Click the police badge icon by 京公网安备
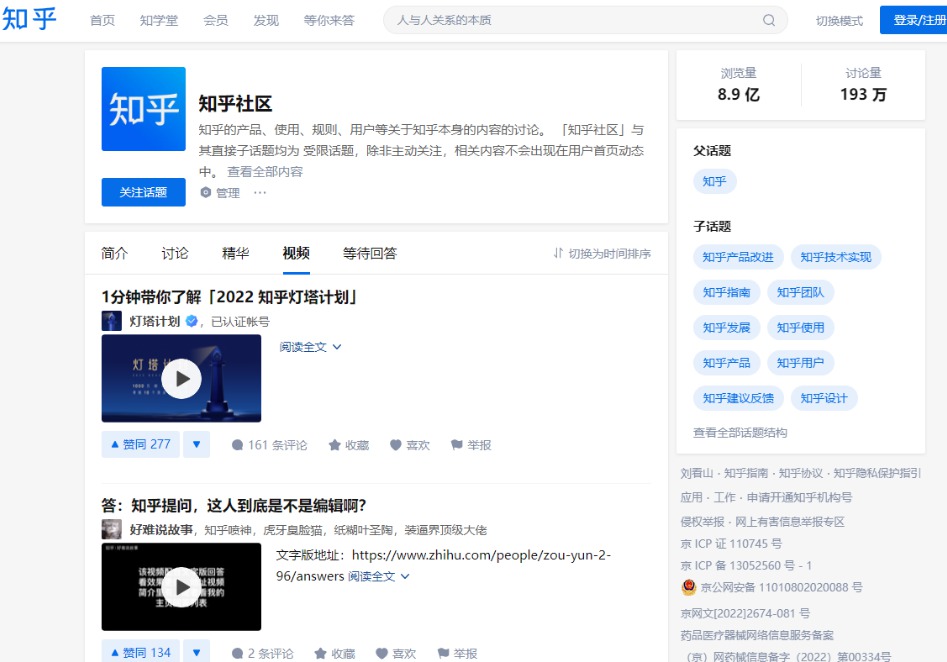Image resolution: width=947 pixels, height=662 pixels. [x=689, y=587]
